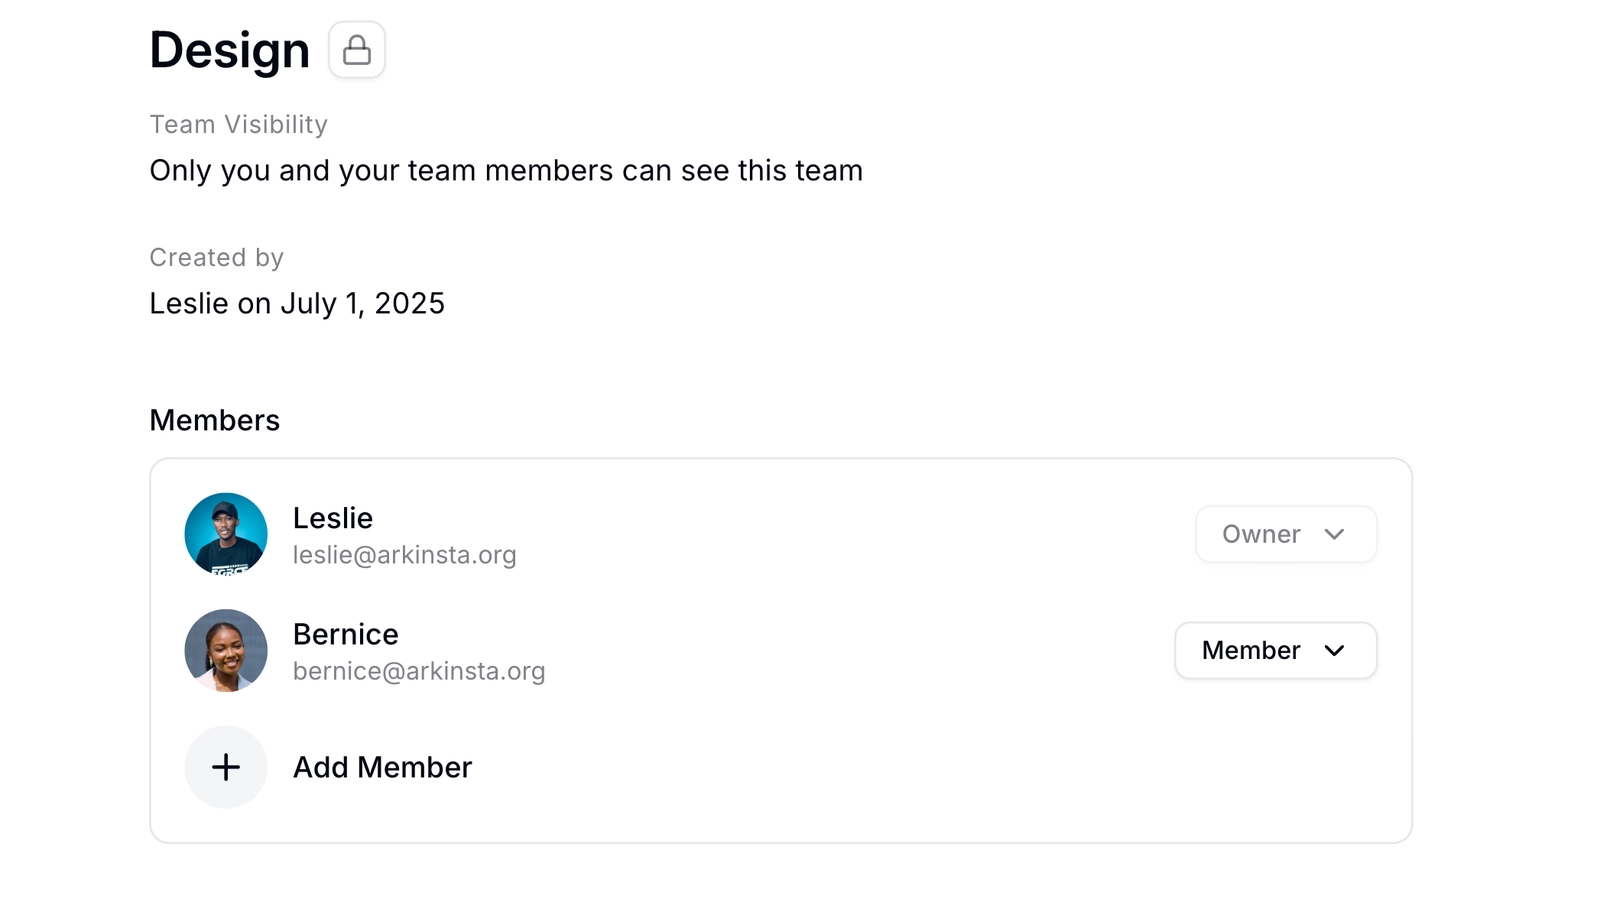The image size is (1600, 900).
Task: Click the Member label in Bernice's dropdown
Action: point(1251,650)
